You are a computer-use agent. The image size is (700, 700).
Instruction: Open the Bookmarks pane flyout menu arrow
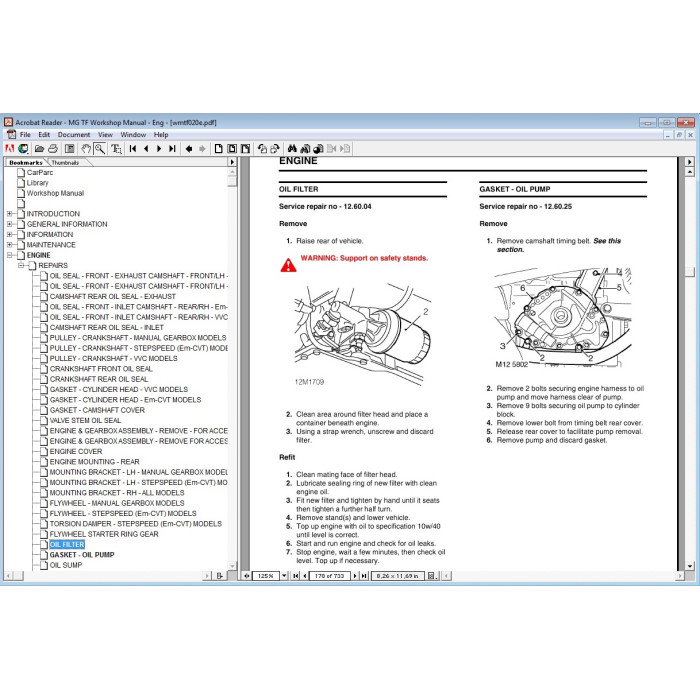[x=232, y=162]
